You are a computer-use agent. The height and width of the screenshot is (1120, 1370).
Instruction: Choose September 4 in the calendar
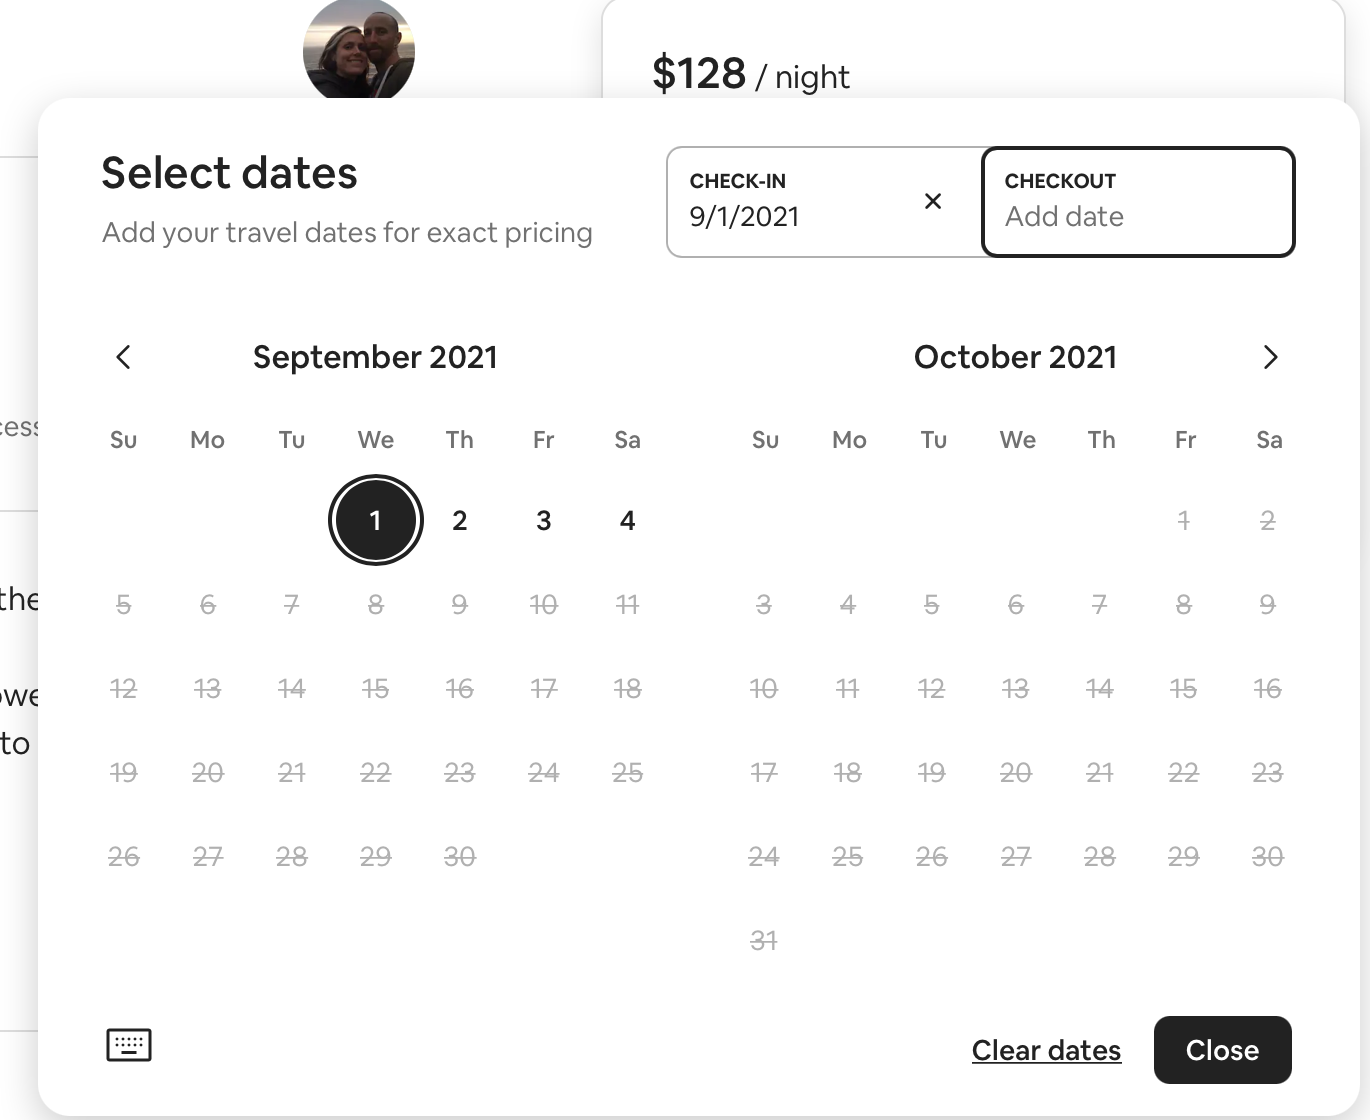627,520
